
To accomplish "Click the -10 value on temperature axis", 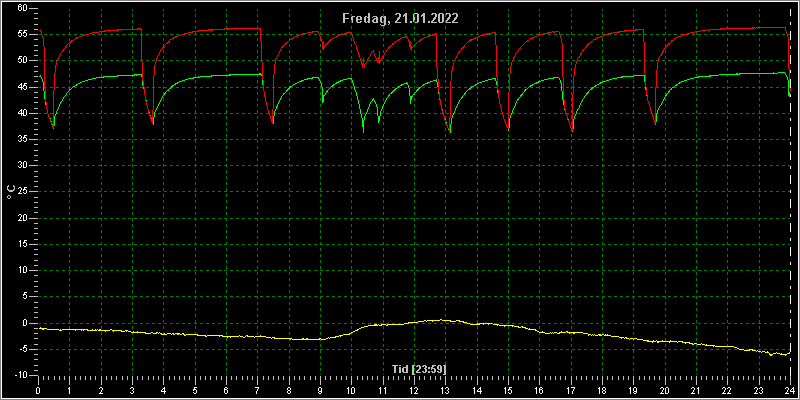I will click(20, 376).
